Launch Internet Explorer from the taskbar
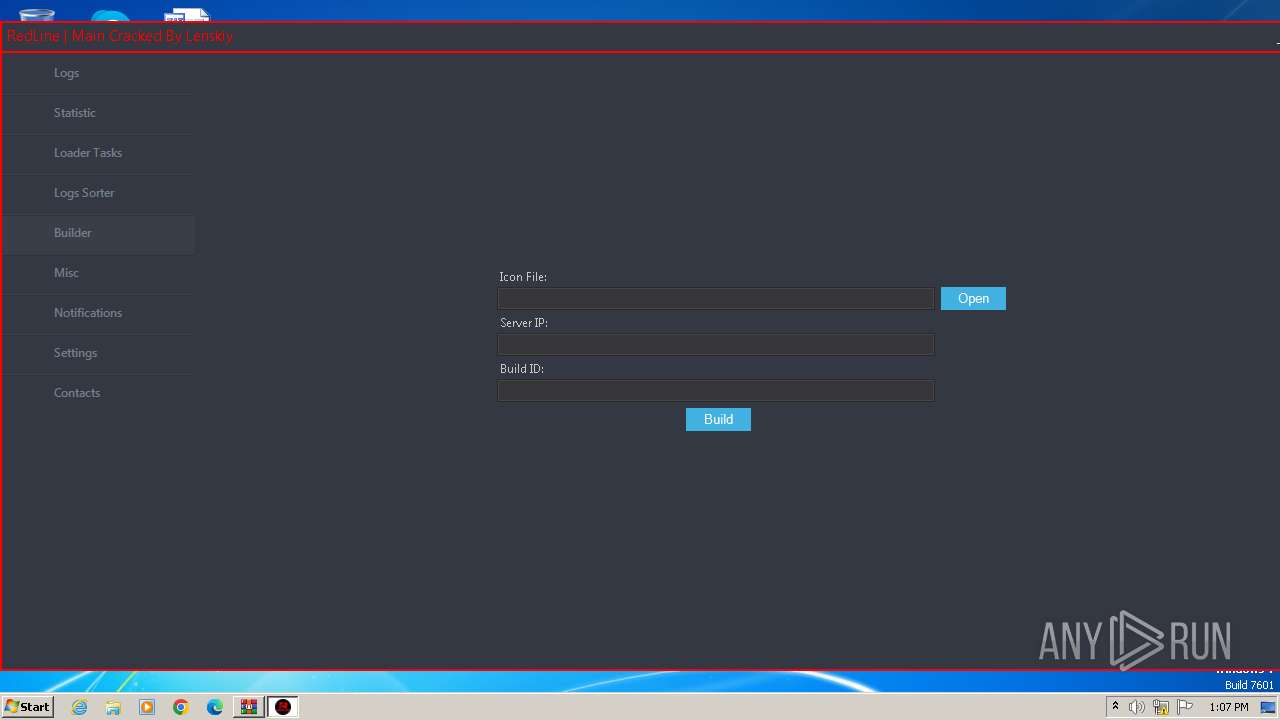This screenshot has height=720, width=1280. point(79,707)
